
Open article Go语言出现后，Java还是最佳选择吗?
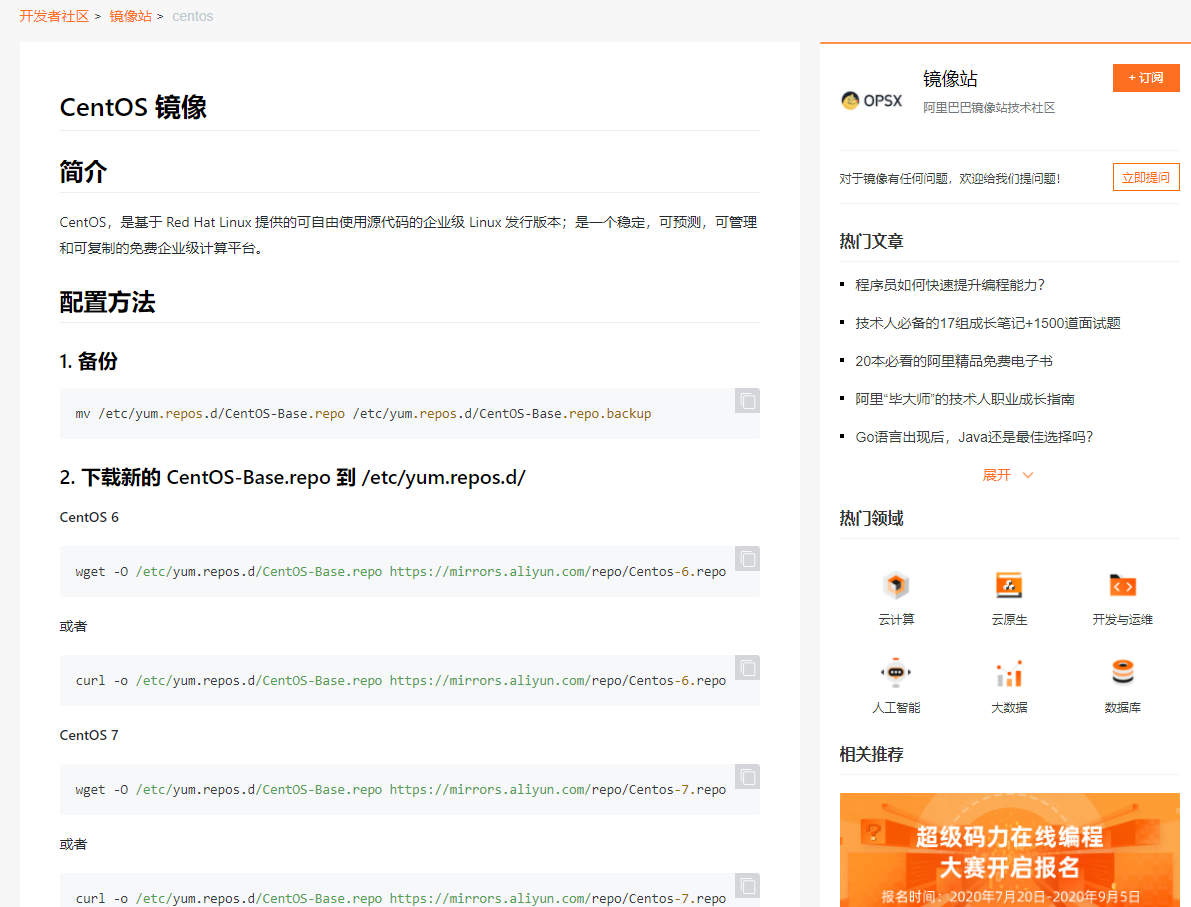(x=974, y=437)
